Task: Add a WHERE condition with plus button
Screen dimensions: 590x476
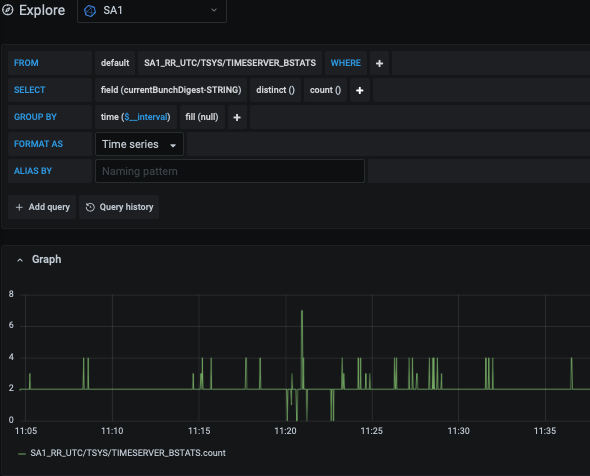Action: pyautogui.click(x=379, y=63)
